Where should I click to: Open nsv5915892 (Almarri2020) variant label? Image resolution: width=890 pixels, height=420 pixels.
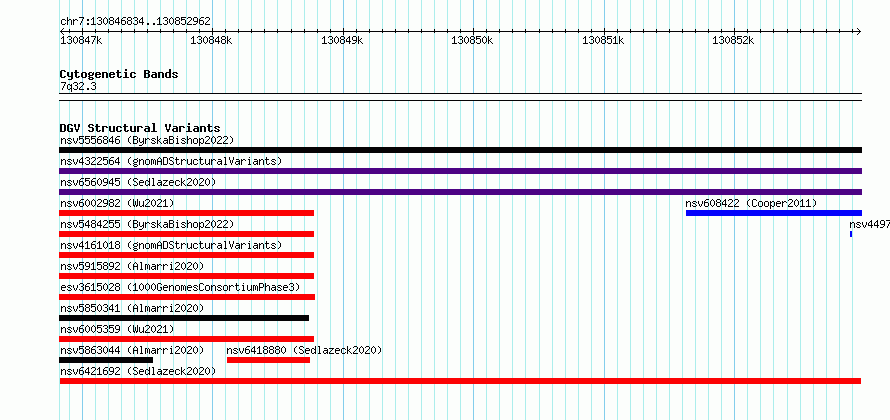[x=132, y=266]
